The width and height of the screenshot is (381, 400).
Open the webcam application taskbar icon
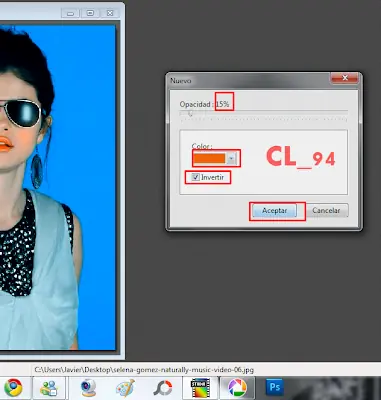[x=88, y=388]
